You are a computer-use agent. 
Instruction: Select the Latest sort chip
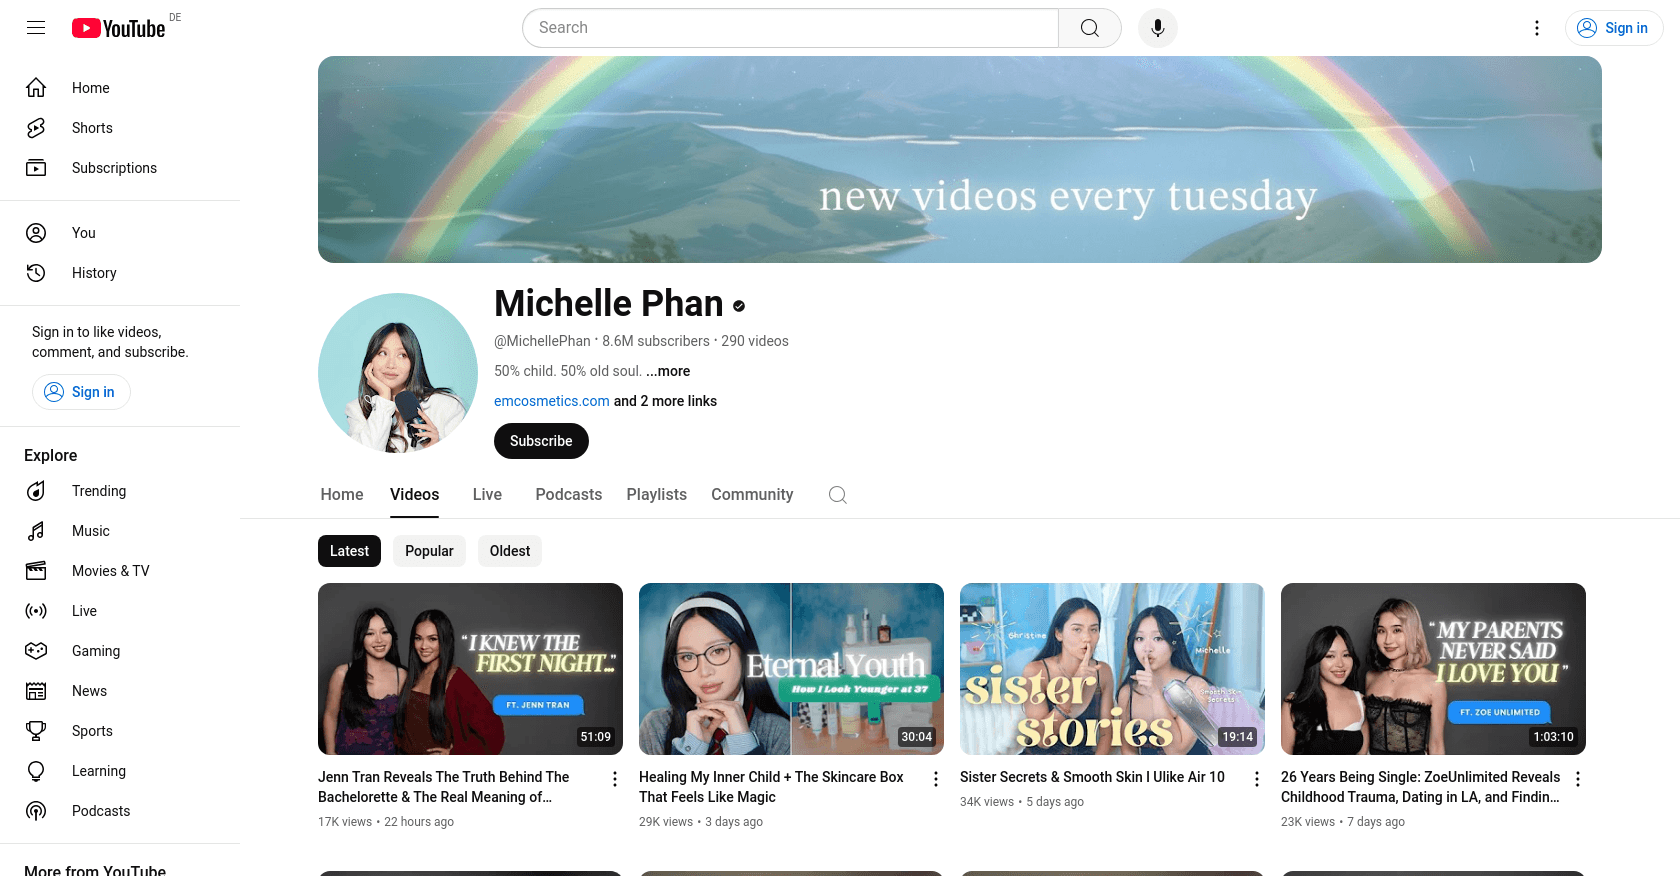(x=349, y=551)
